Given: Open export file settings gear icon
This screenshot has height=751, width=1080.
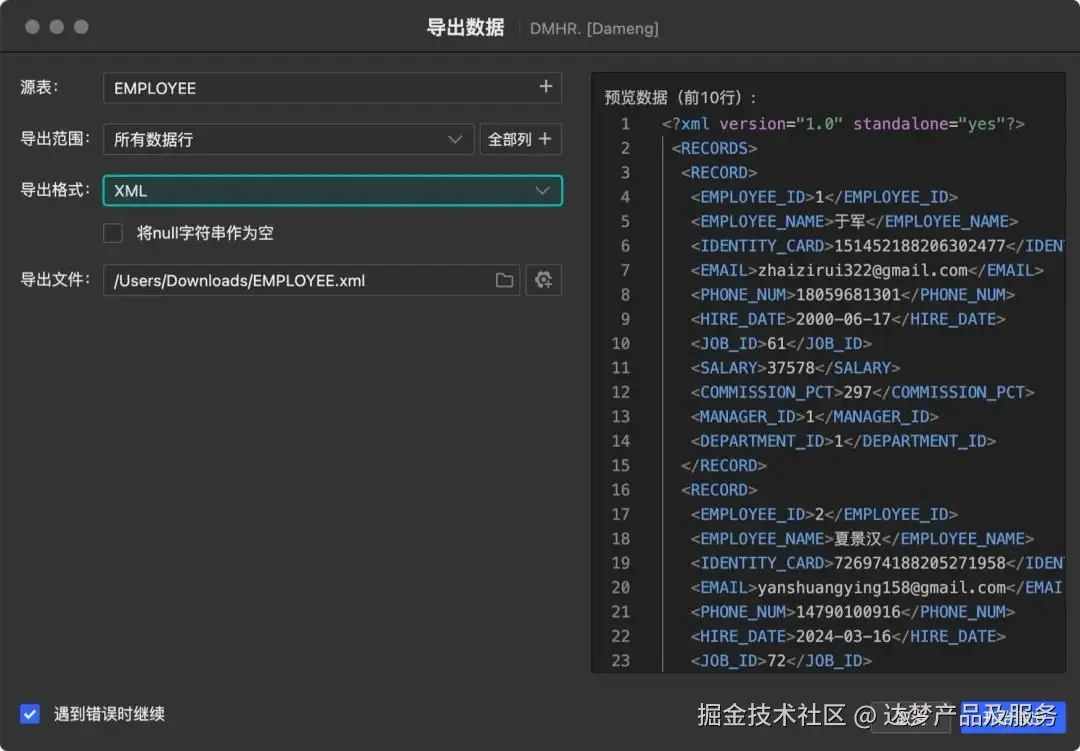Looking at the screenshot, I should tap(543, 280).
